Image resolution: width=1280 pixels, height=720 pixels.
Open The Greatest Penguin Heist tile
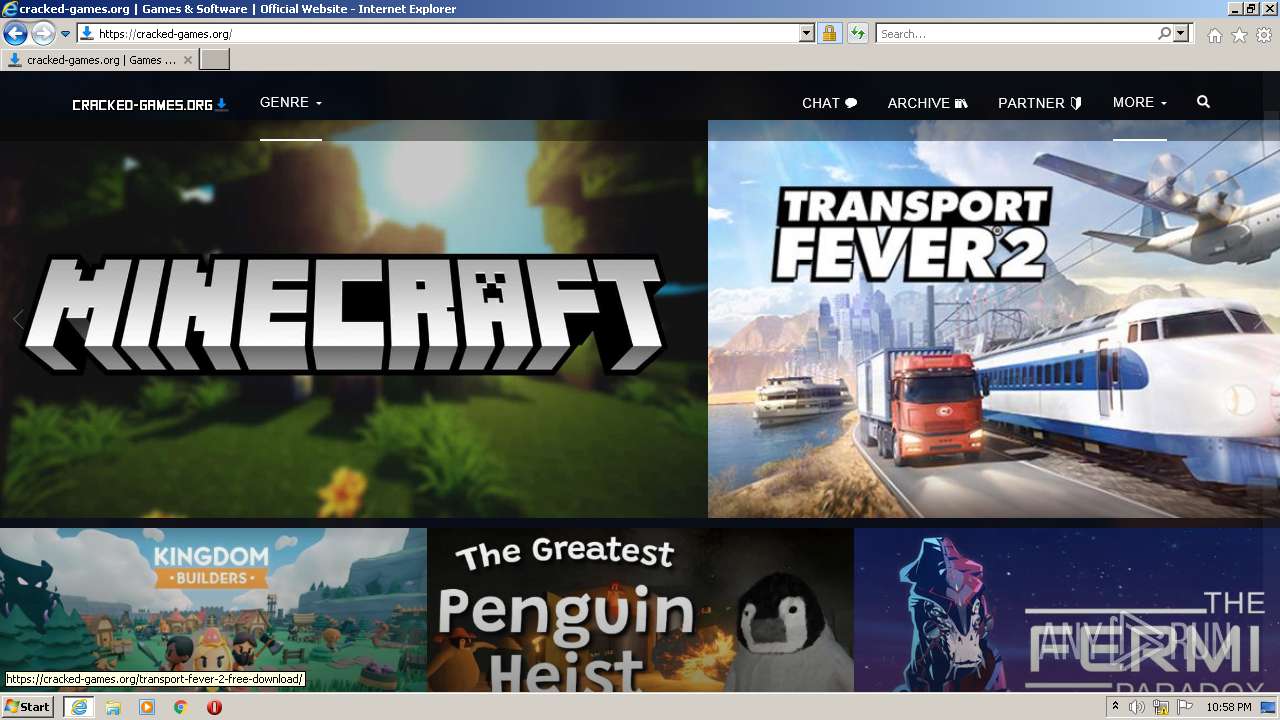pyautogui.click(x=640, y=610)
